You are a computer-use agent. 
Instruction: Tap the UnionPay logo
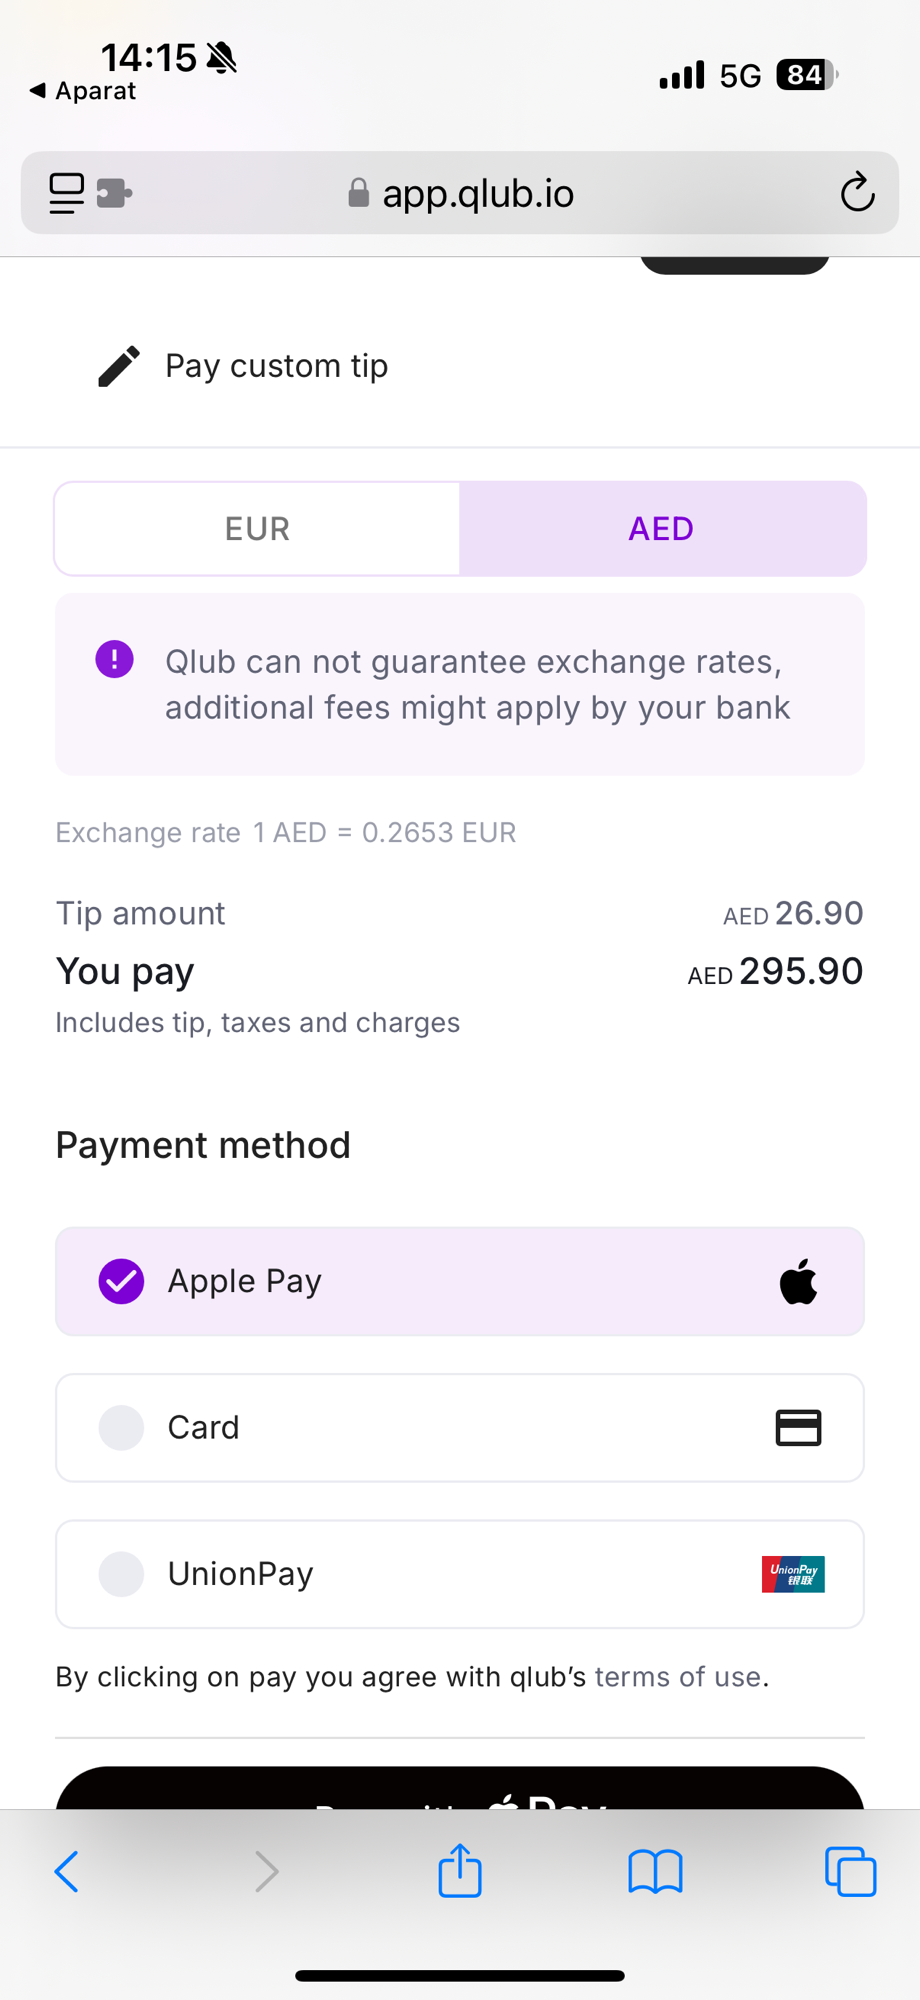pyautogui.click(x=793, y=1574)
